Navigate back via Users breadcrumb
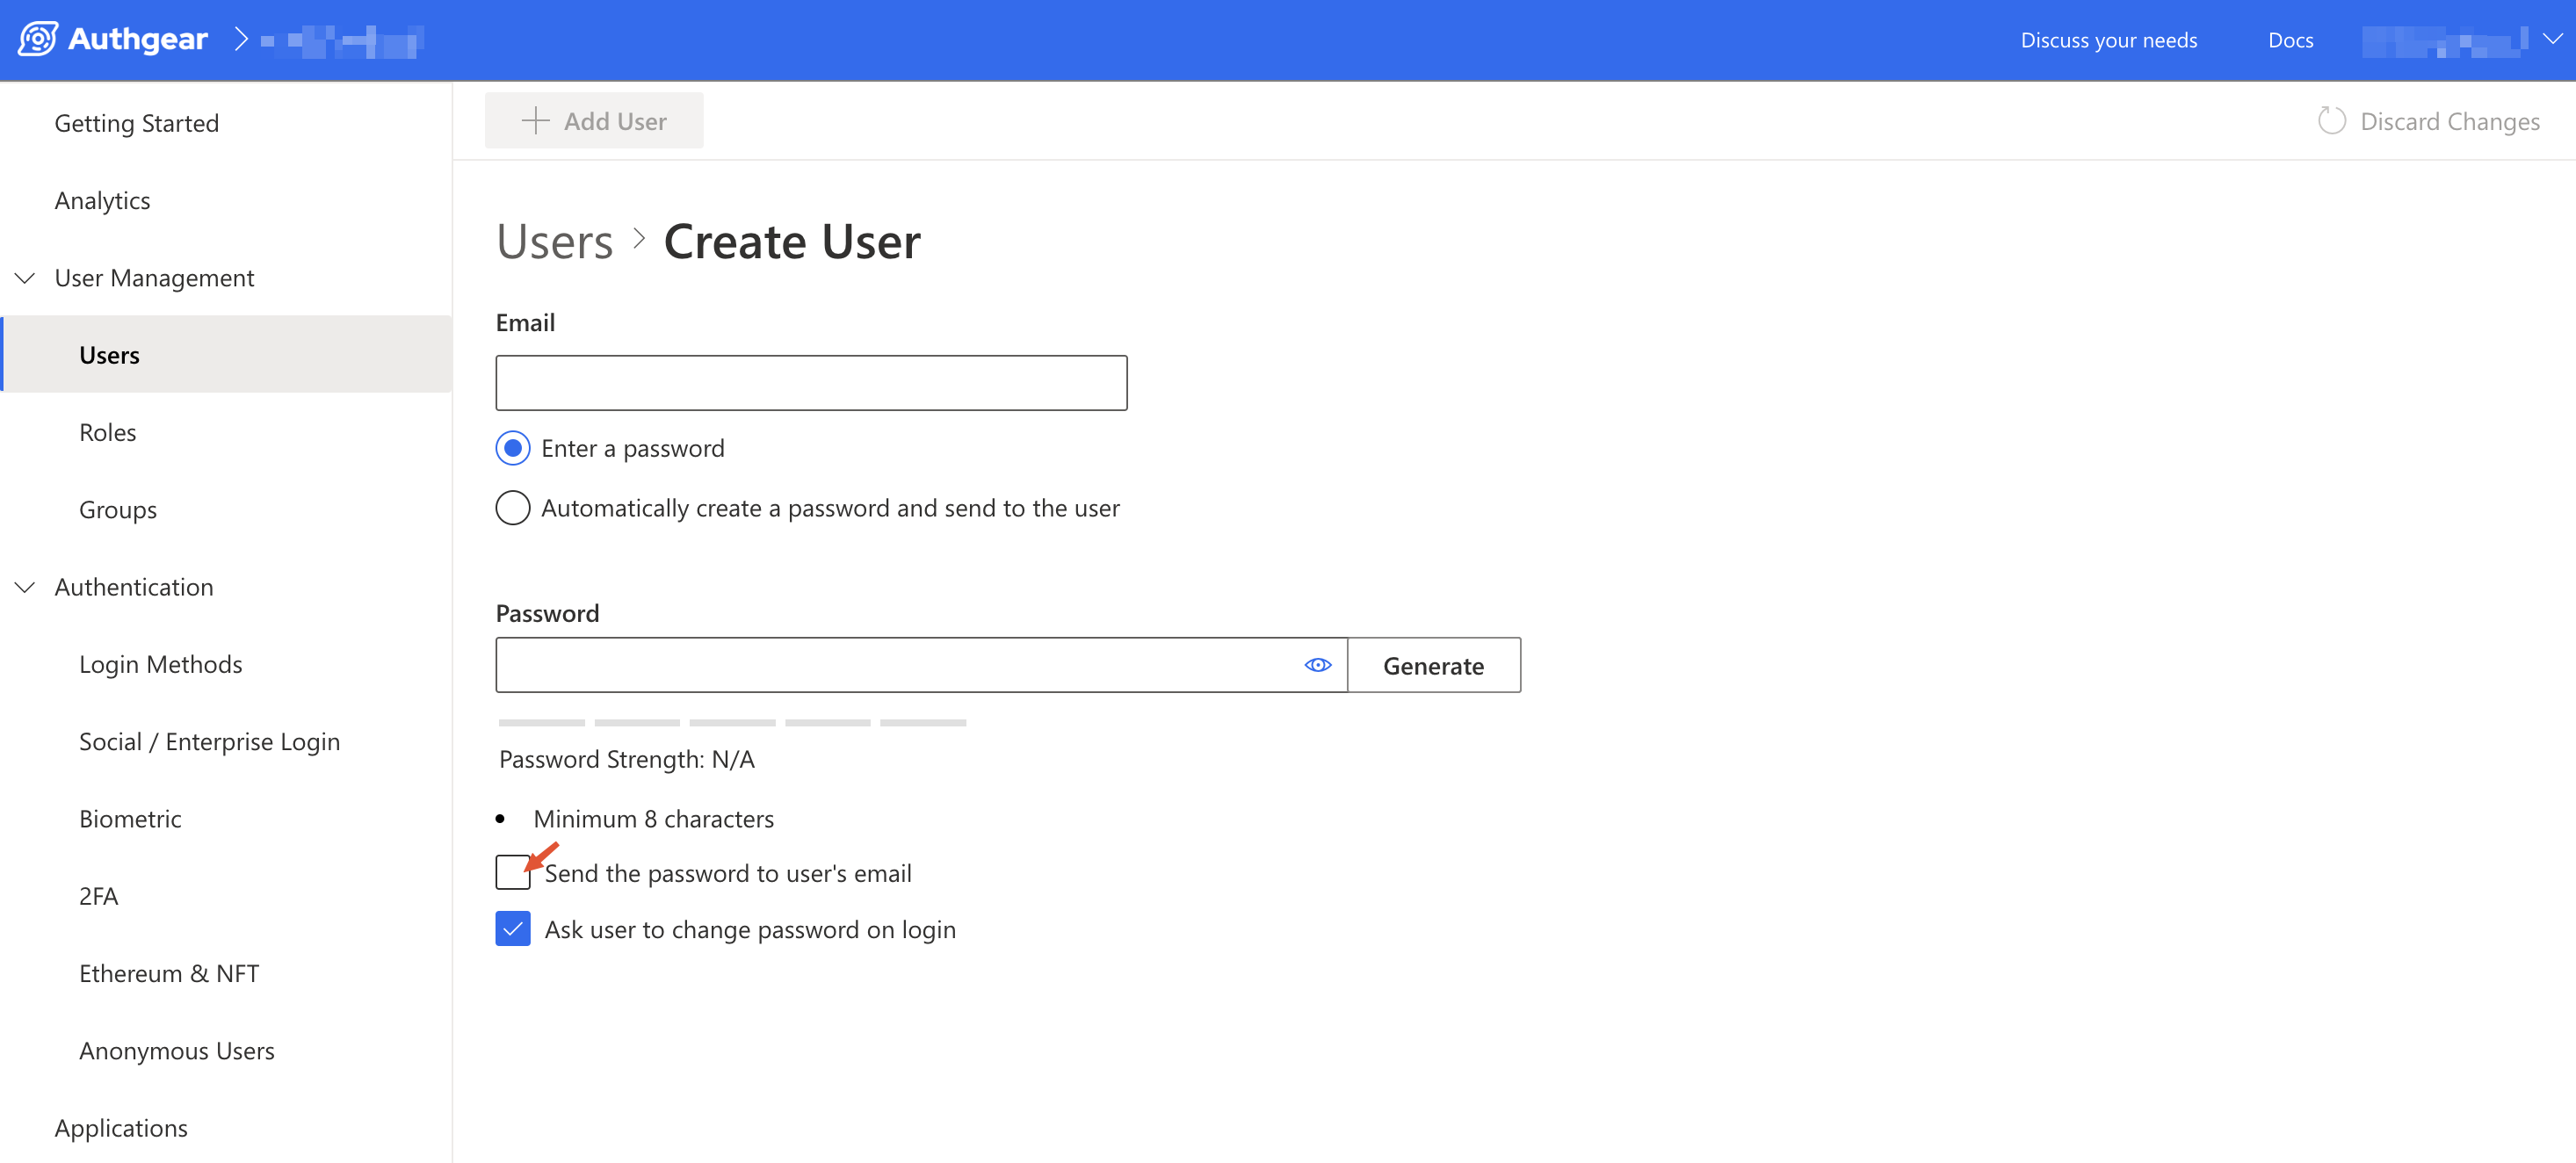Screen dimensions: 2576x1163 pyautogui.click(x=554, y=242)
